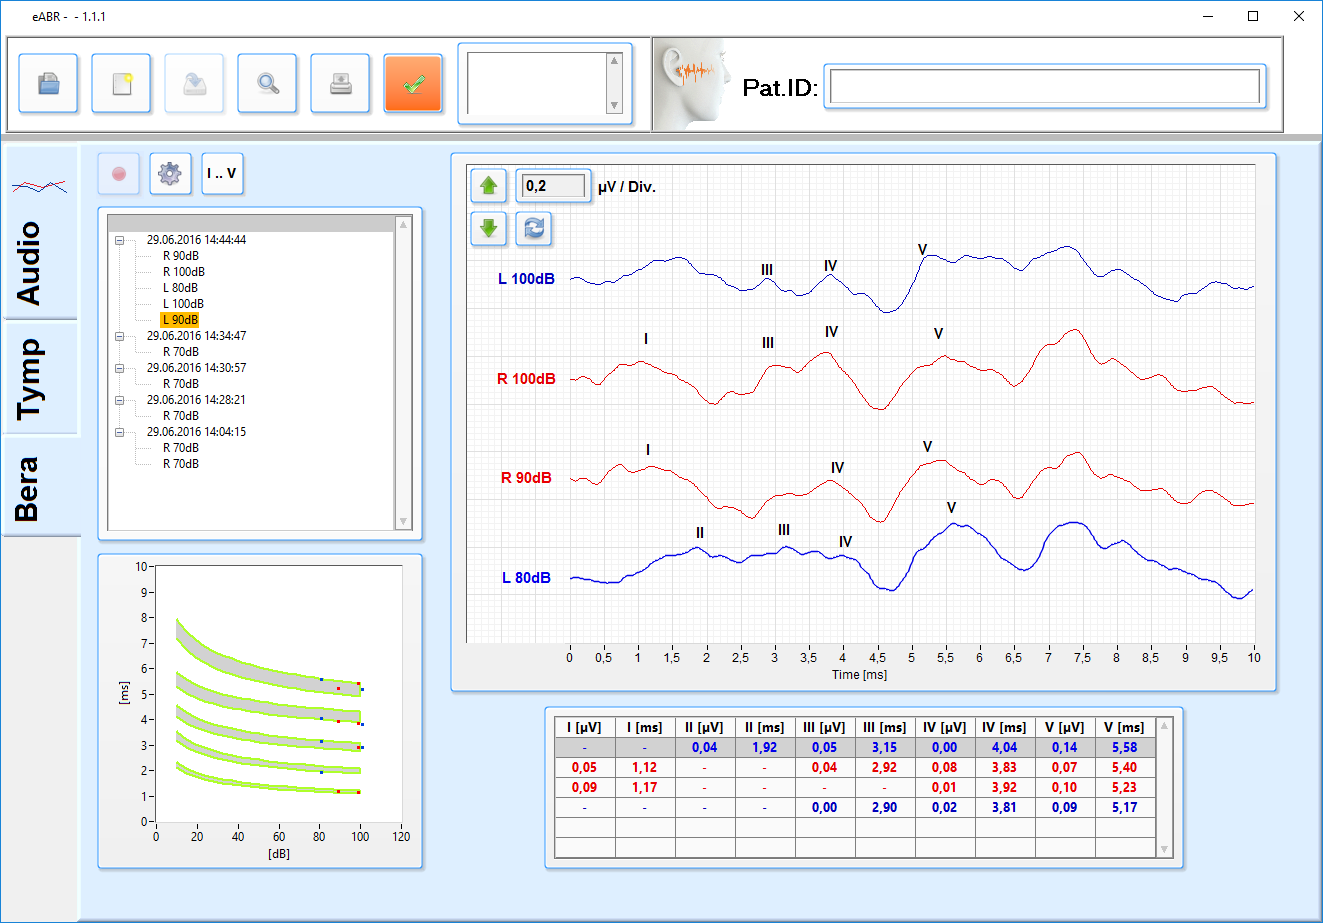Viewport: 1323px width, 923px height.
Task: Create new record with blank page icon
Action: [121, 83]
